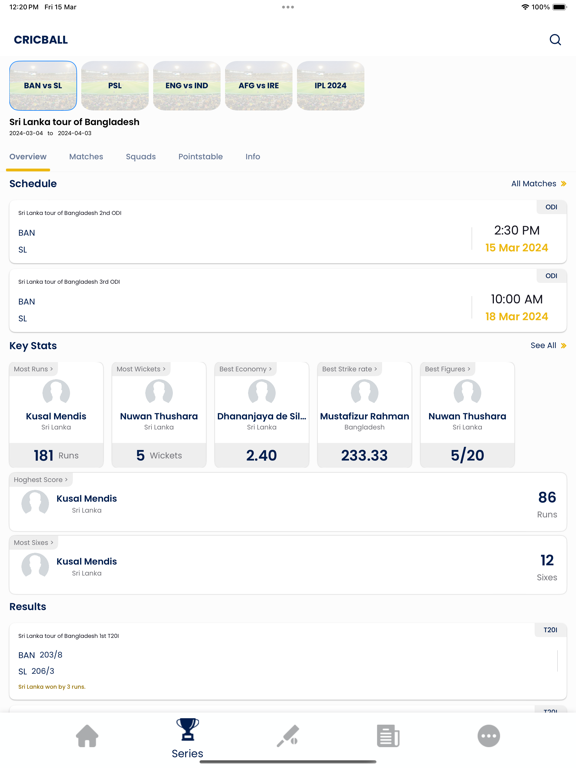Tap the T20I badge on 1st T20I result

click(x=551, y=630)
